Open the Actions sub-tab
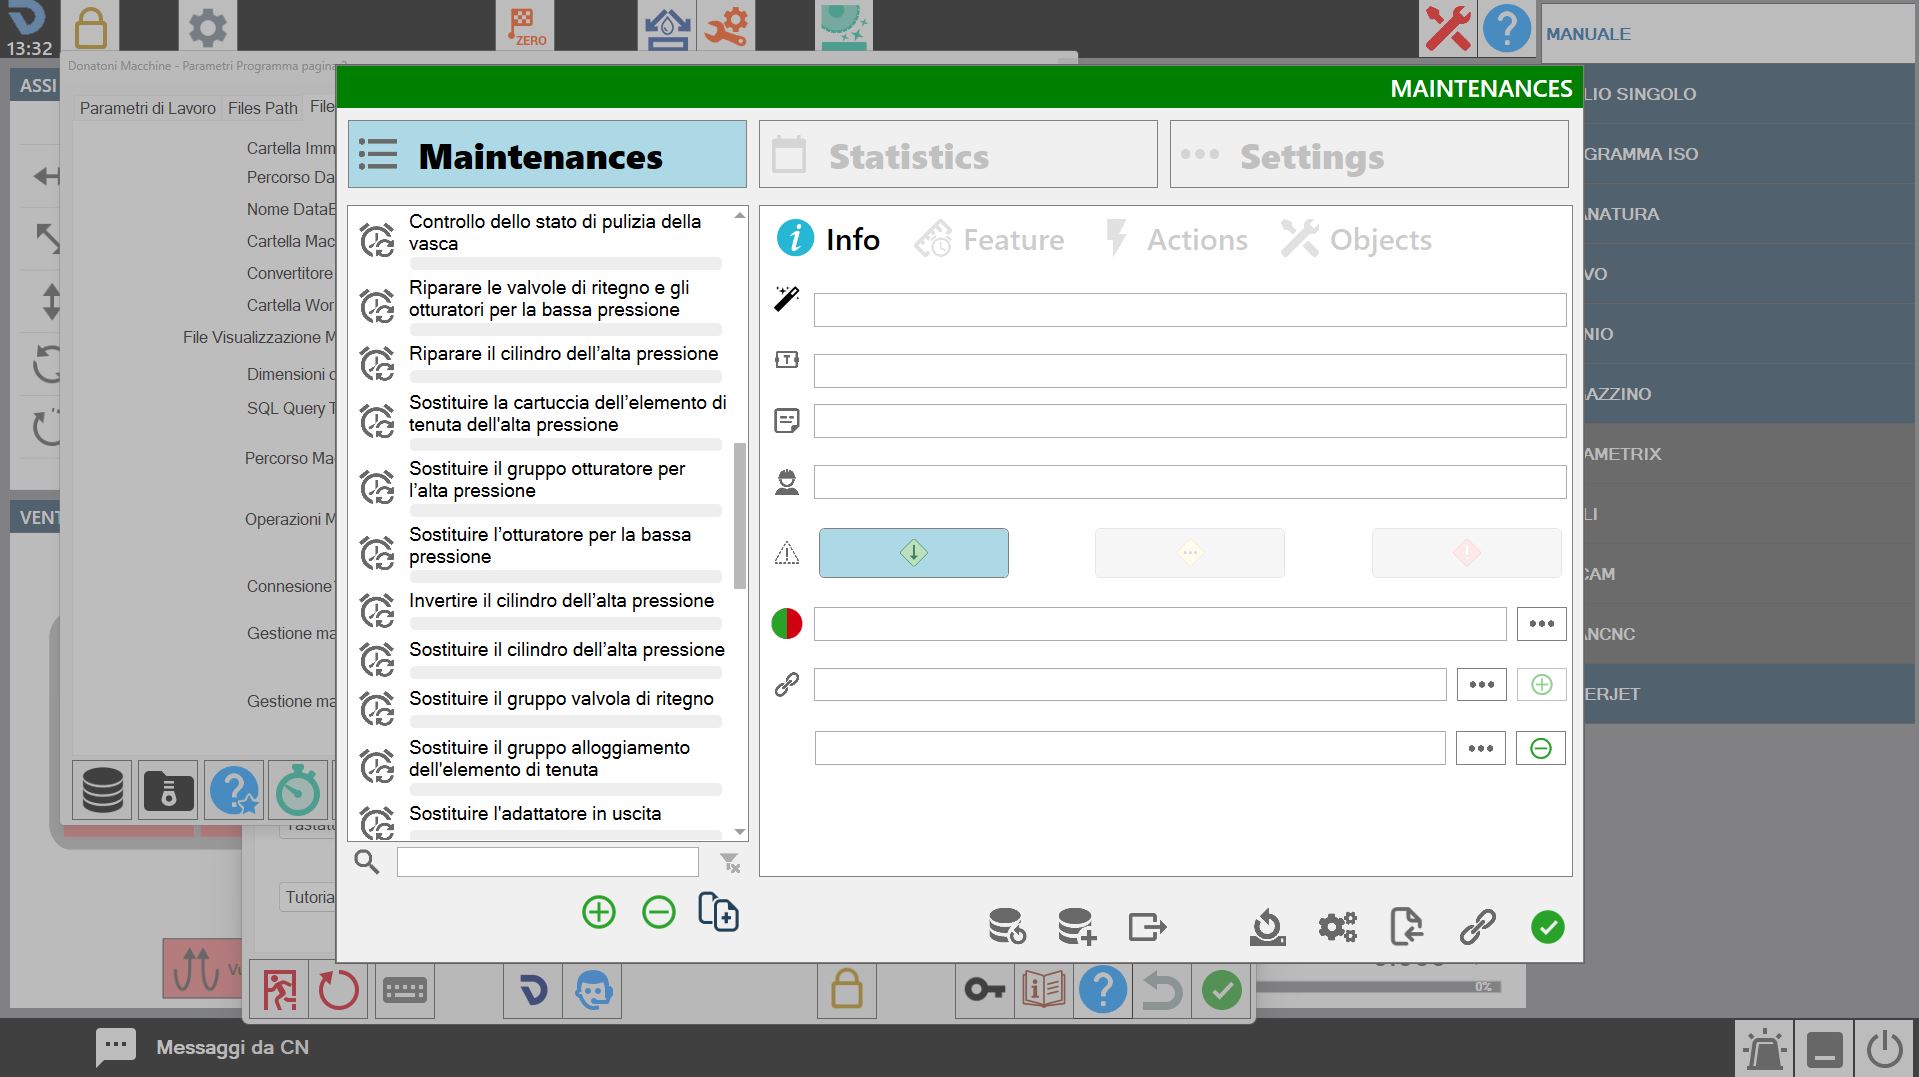This screenshot has height=1077, width=1919. pos(1176,240)
